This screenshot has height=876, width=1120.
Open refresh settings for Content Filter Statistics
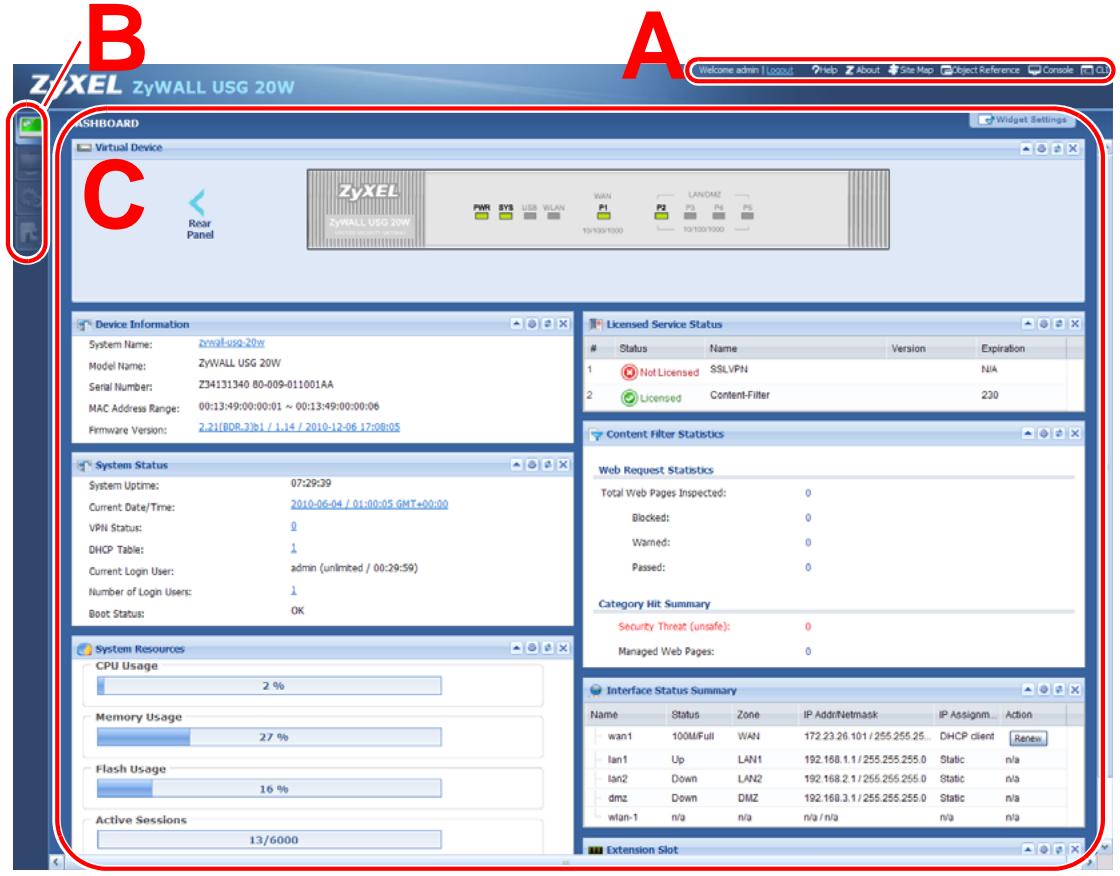coord(1044,434)
